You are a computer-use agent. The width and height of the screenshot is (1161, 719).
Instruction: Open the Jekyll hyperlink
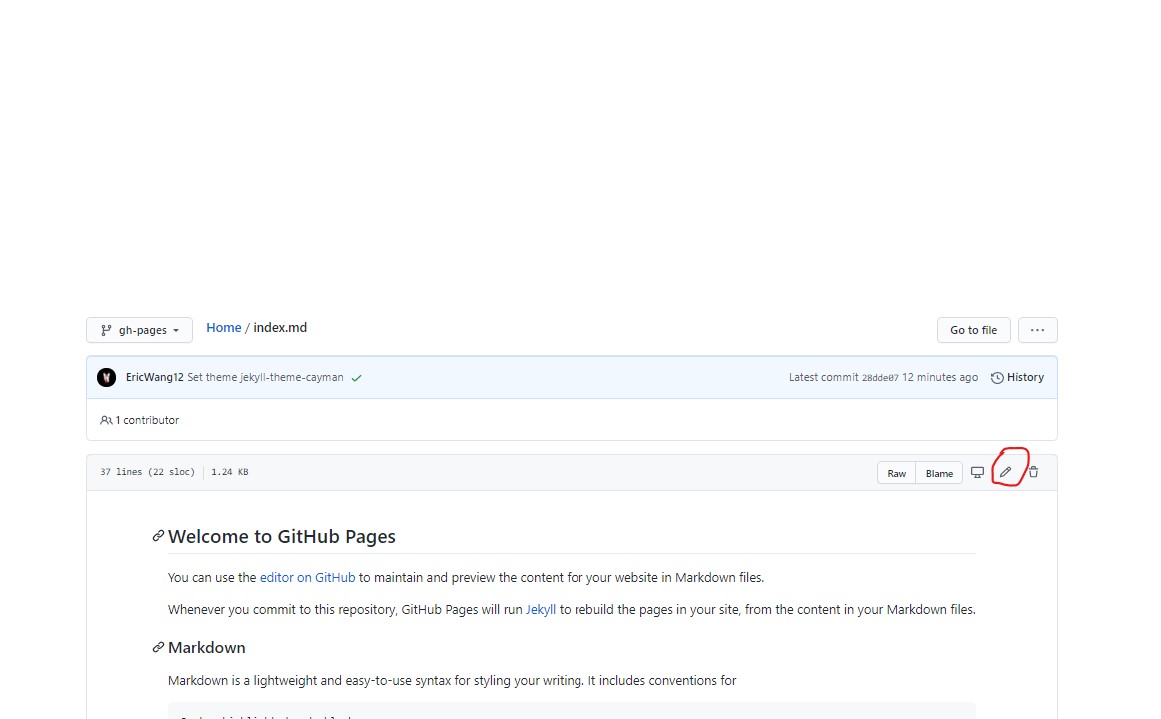coord(541,609)
